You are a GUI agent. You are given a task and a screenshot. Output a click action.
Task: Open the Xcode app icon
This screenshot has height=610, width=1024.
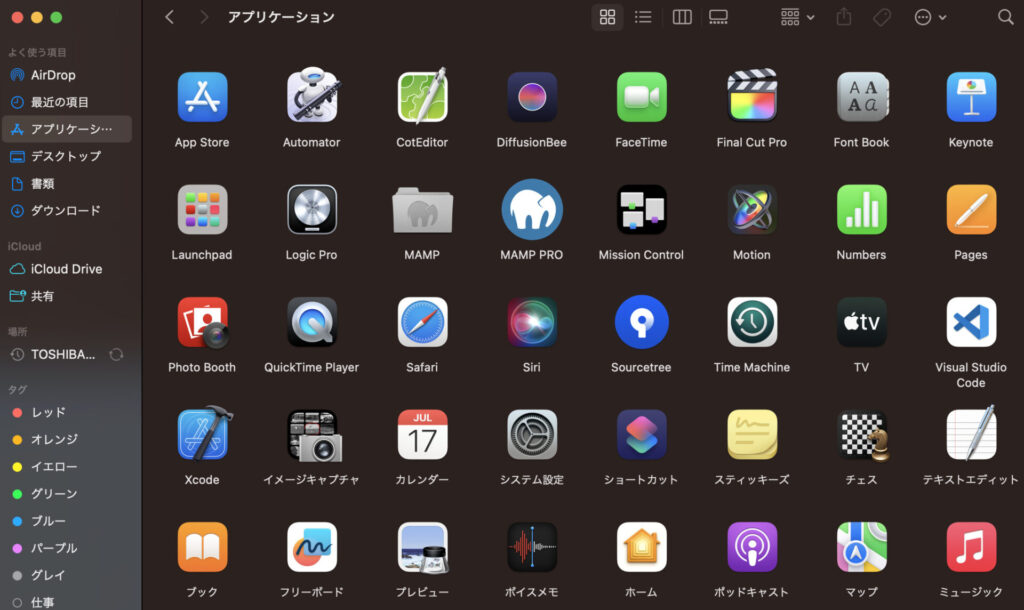[202, 434]
